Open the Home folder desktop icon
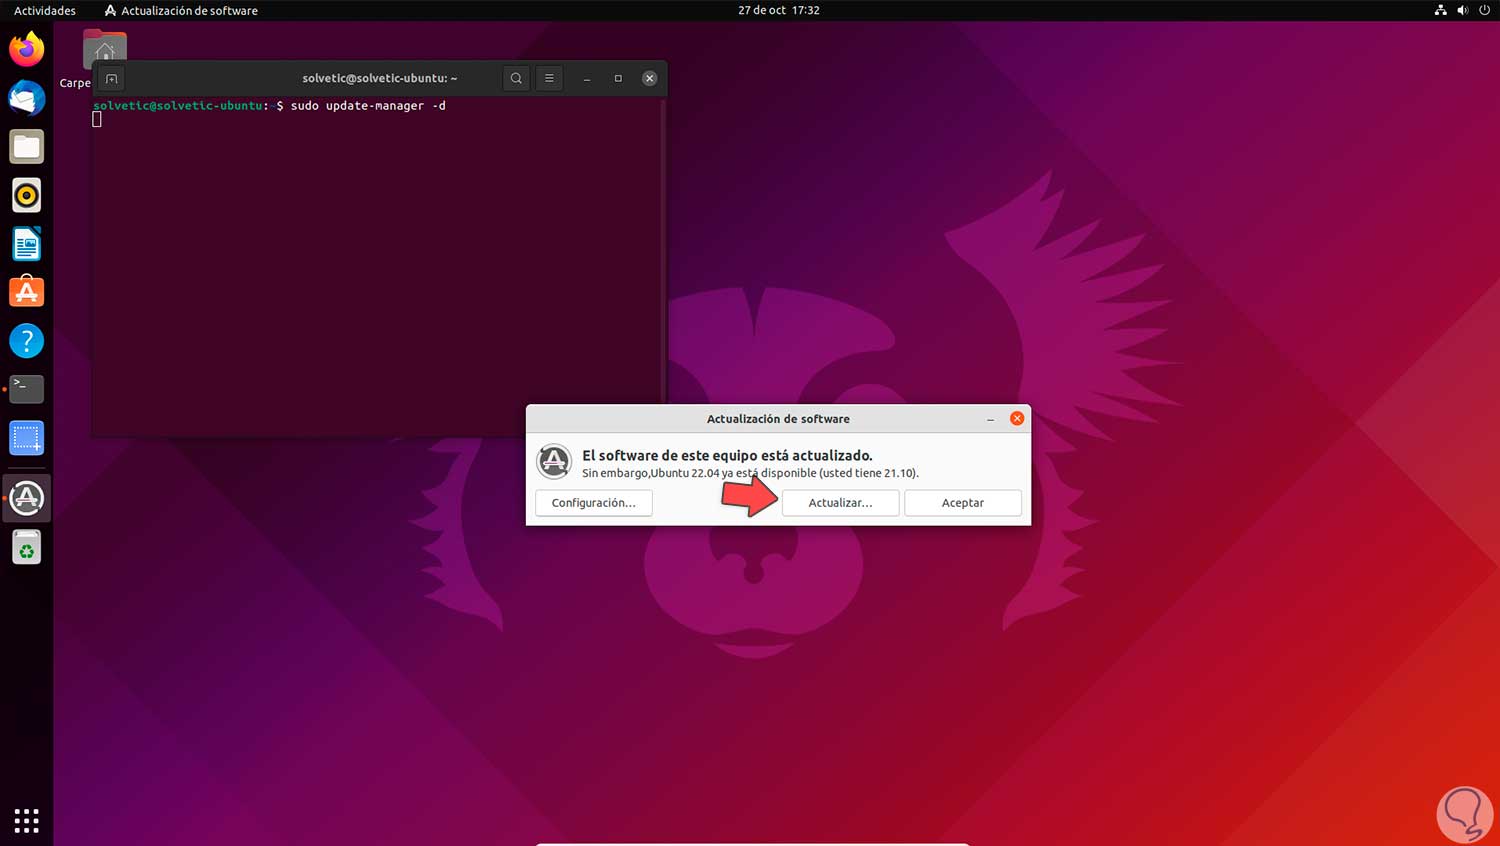The image size is (1500, 846). tap(105, 48)
